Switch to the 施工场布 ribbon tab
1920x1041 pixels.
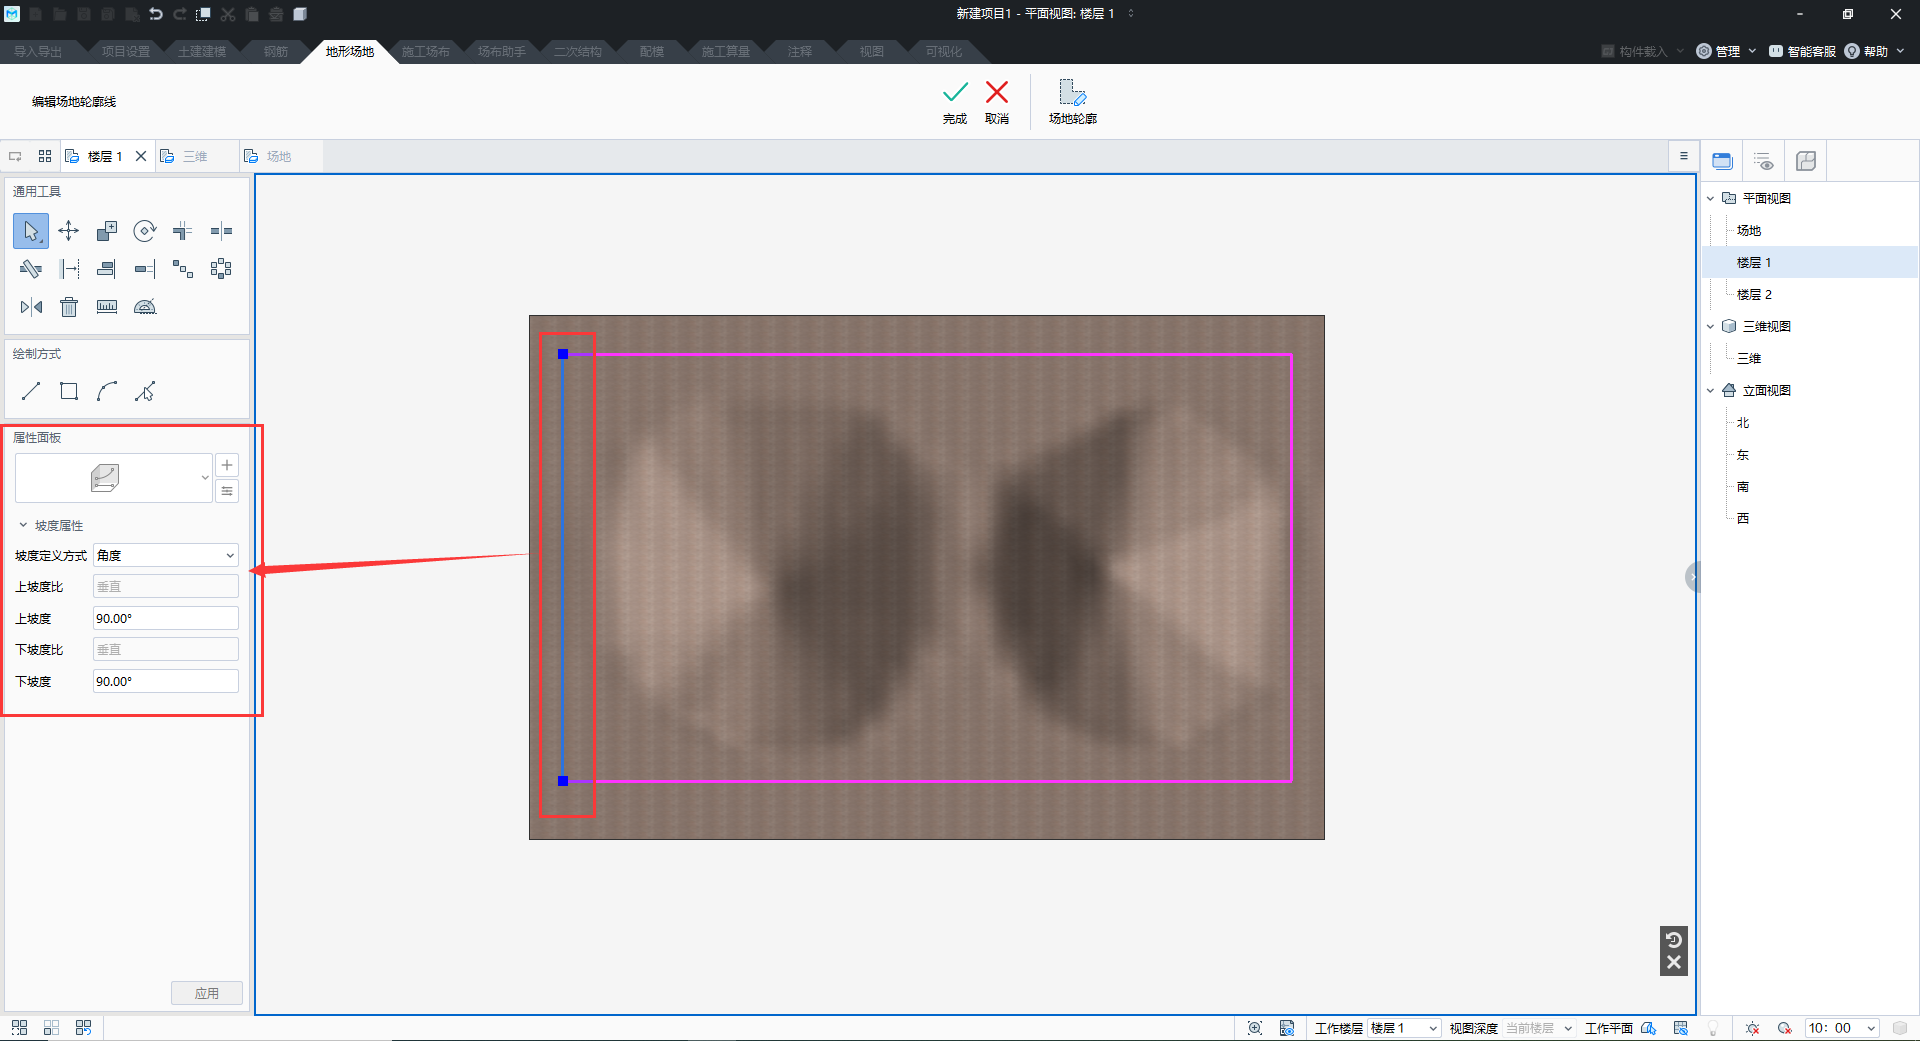point(425,51)
